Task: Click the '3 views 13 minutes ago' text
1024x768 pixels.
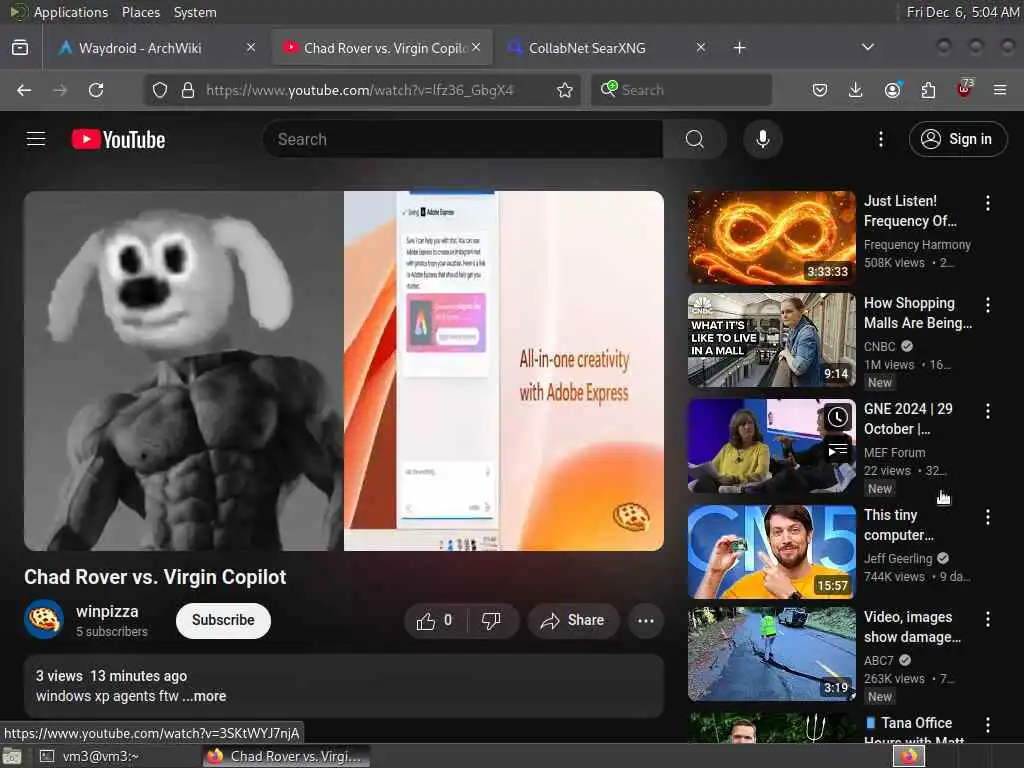Action: click(111, 676)
